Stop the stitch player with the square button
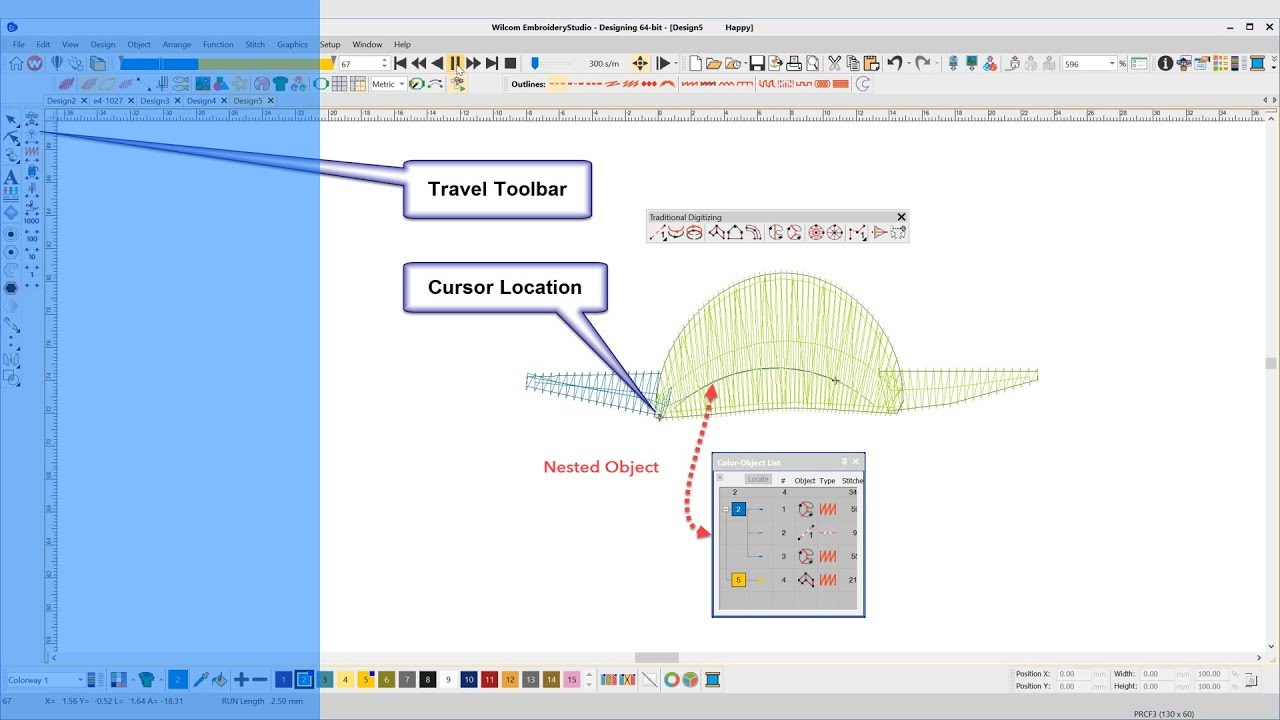Screen dimensions: 1280x720 coord(510,63)
